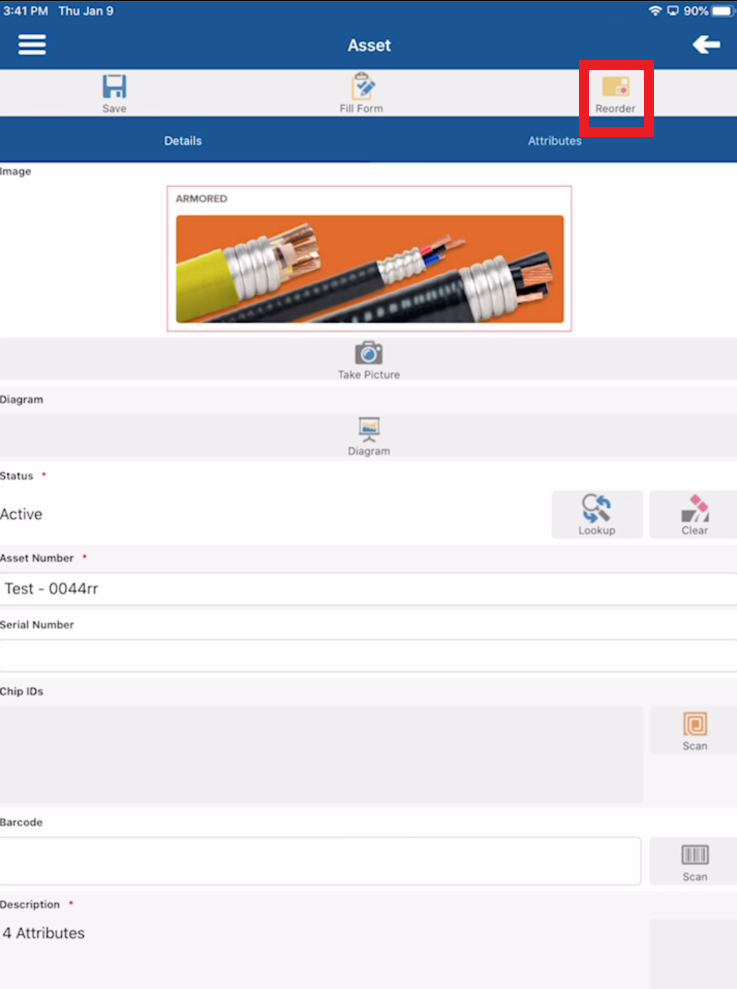
Task: Switch to the Details tab
Action: pyautogui.click(x=183, y=141)
